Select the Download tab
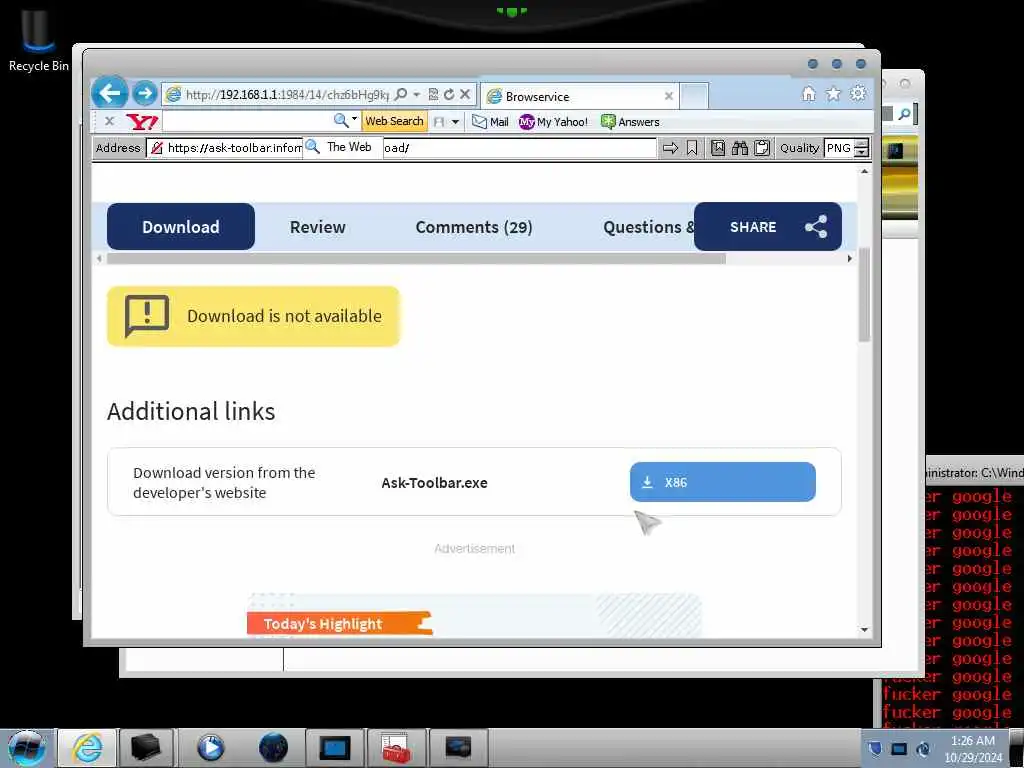This screenshot has height=768, width=1024. 181,227
